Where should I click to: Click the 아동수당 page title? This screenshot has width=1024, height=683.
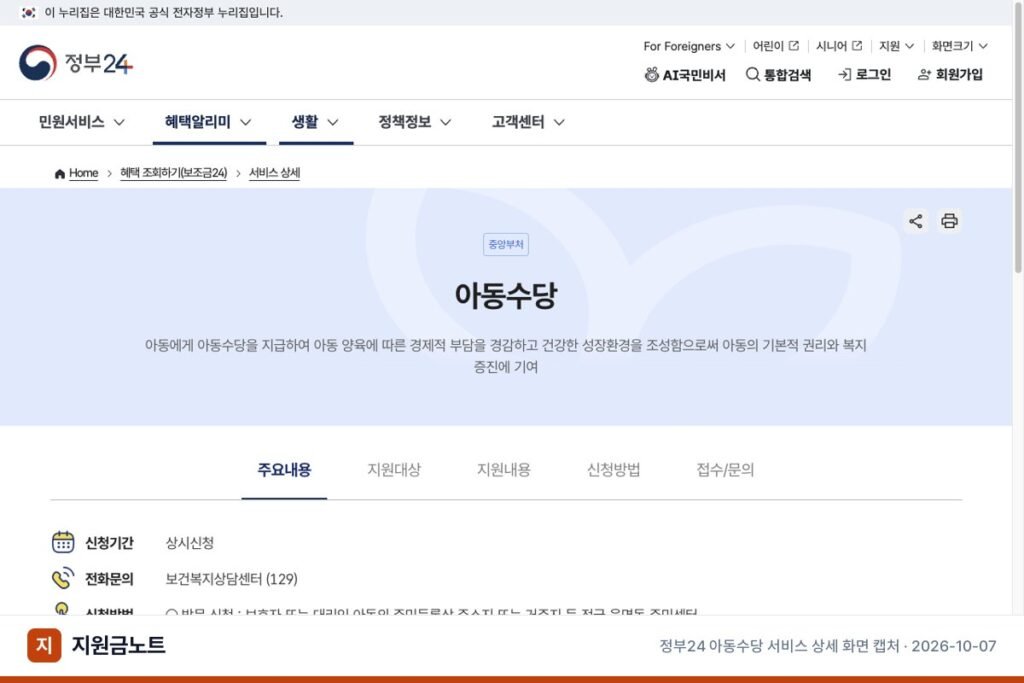pyautogui.click(x=505, y=296)
